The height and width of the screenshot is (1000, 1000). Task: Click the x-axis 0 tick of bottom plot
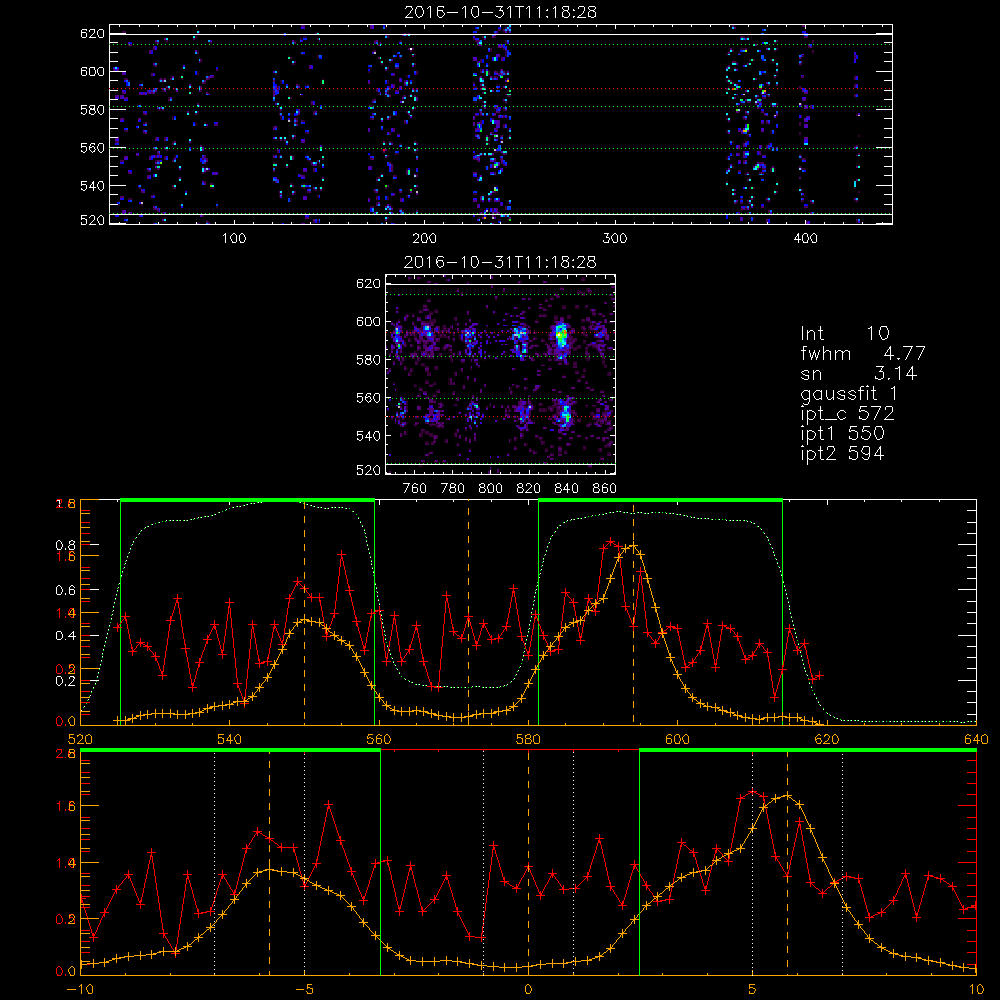pos(528,989)
